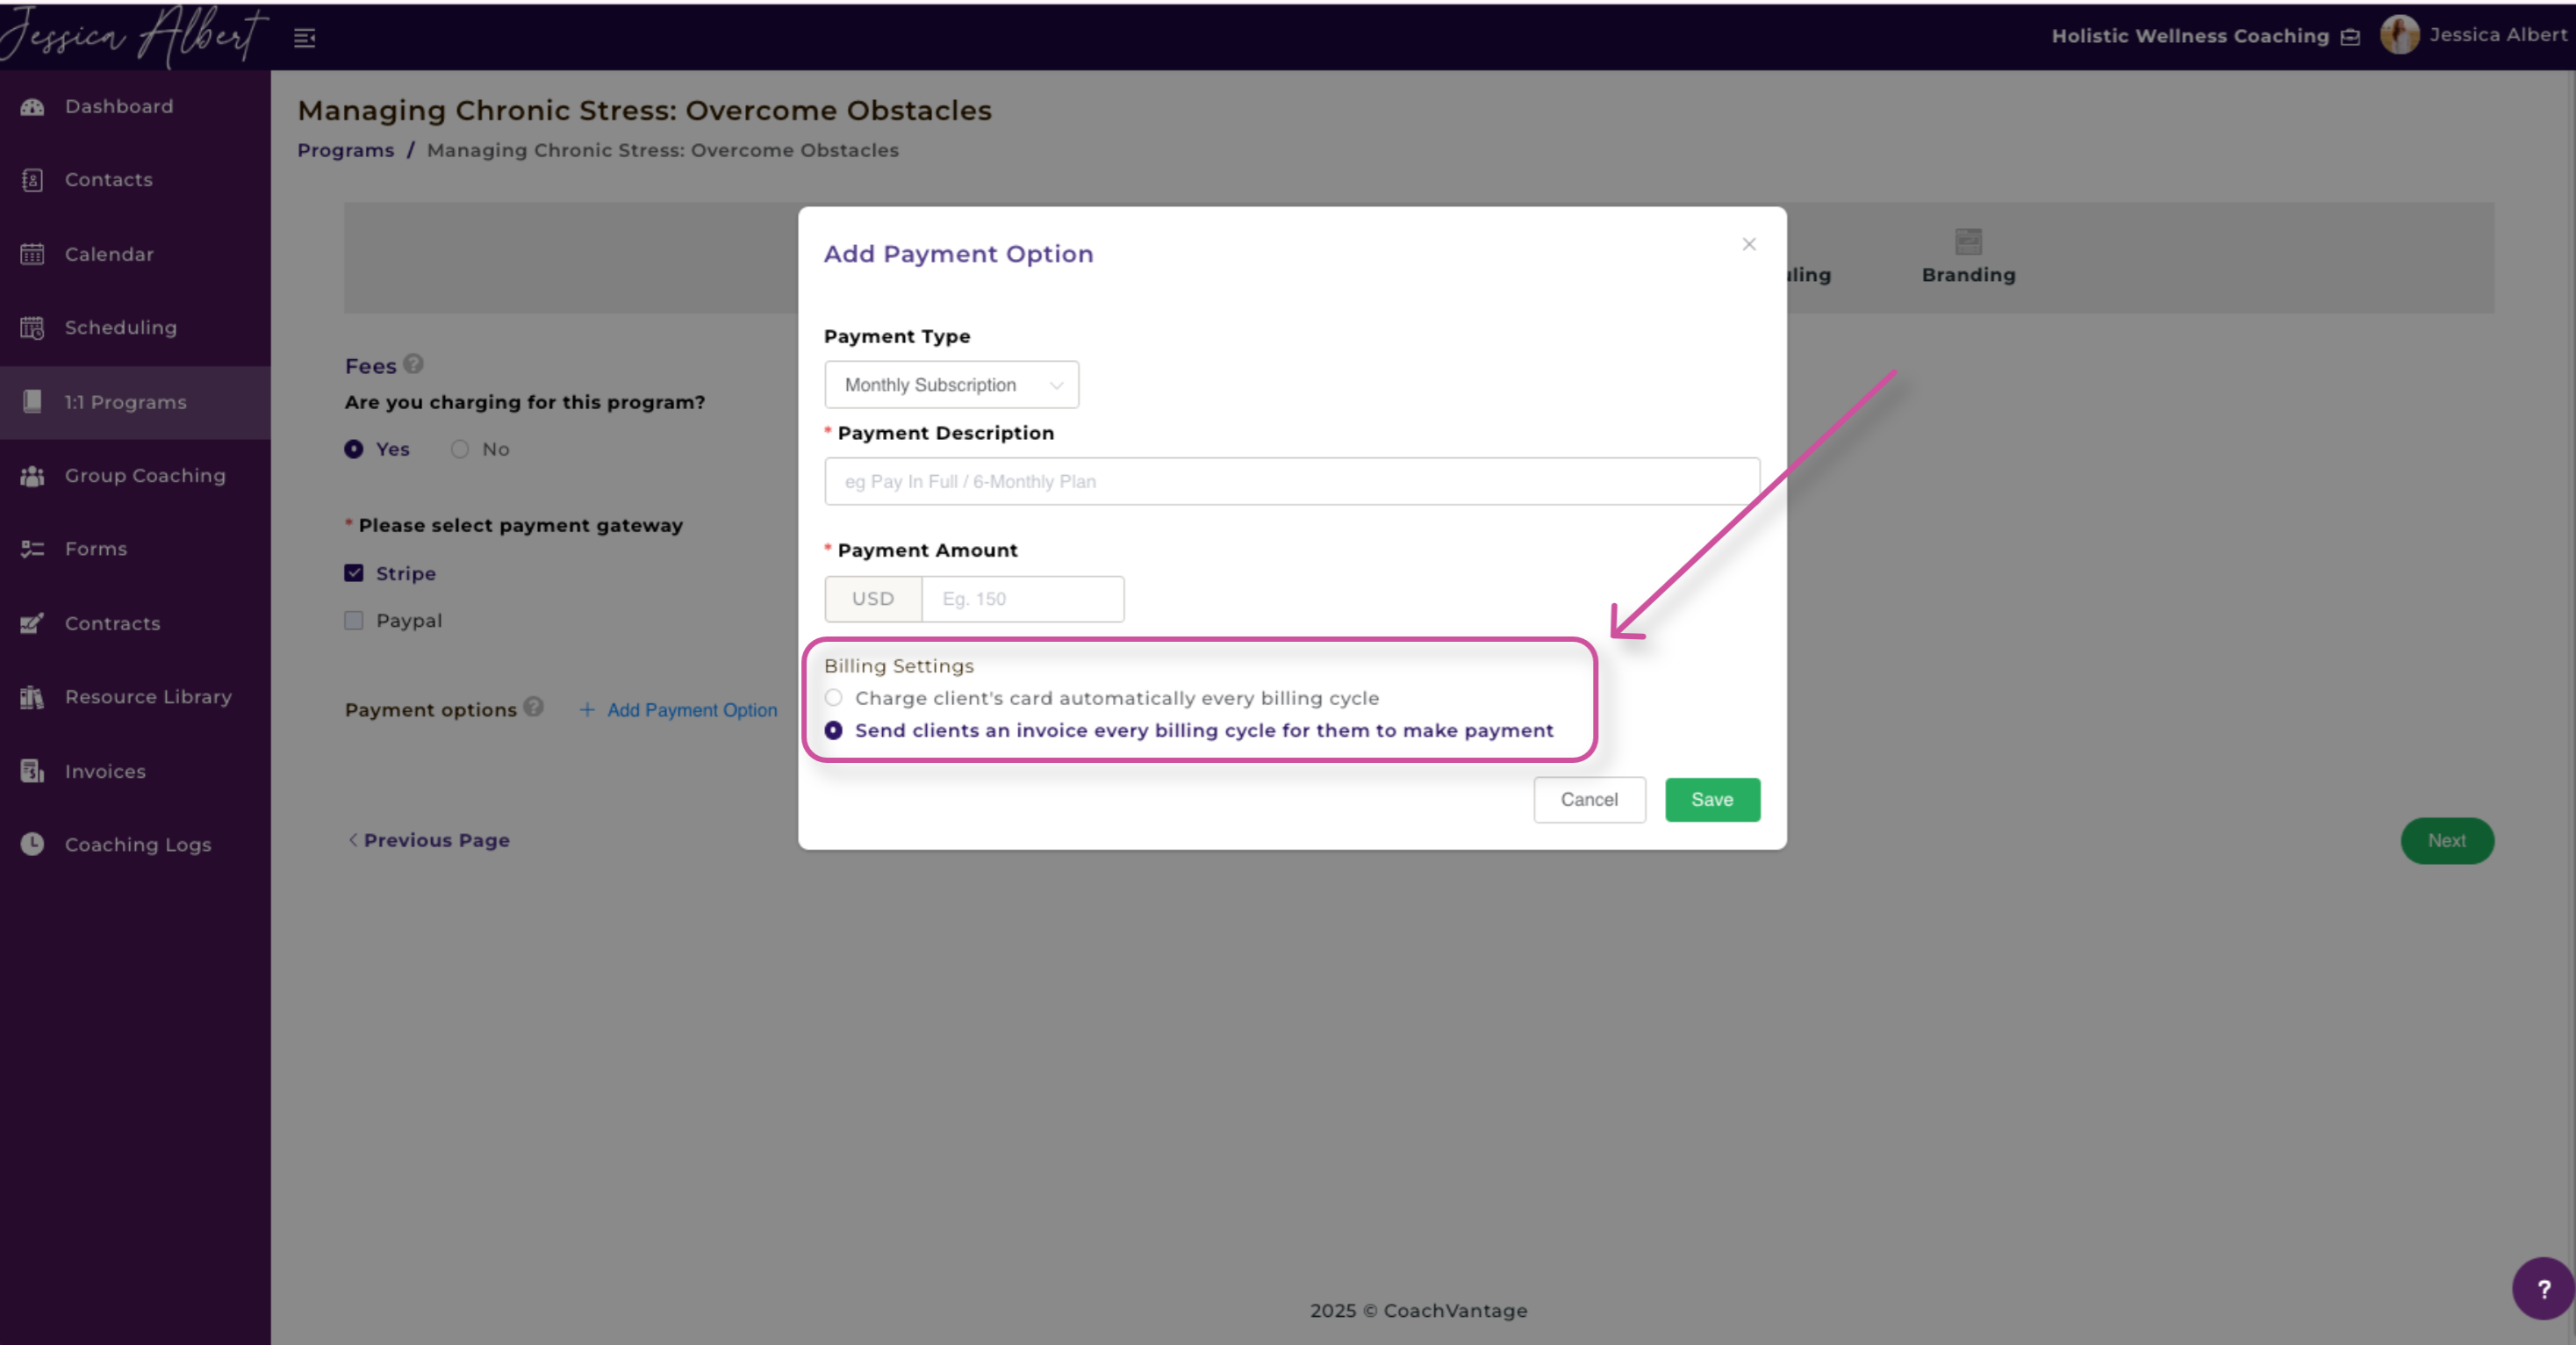
Task: Select No for charging this program
Action: (x=460, y=449)
